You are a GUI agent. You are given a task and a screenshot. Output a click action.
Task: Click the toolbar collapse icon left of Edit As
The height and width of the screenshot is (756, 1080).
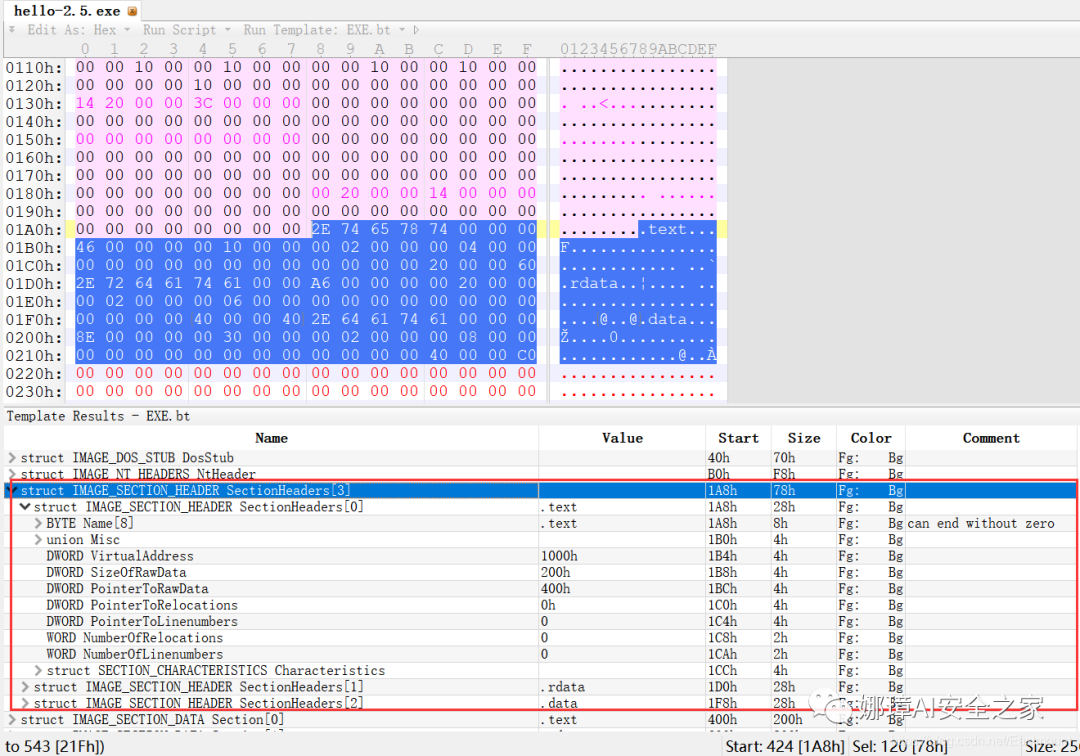coord(12,30)
